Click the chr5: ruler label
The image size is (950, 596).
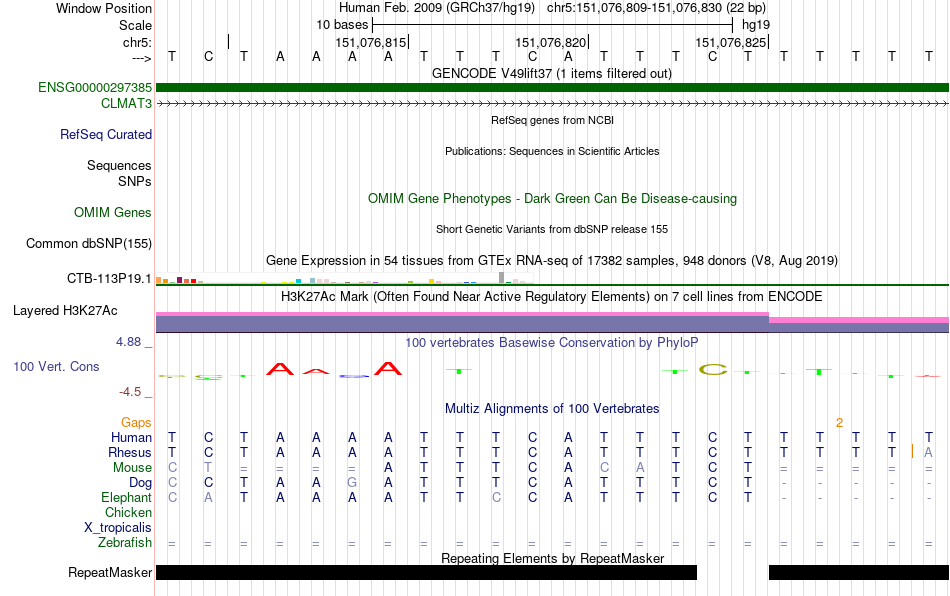137,42
